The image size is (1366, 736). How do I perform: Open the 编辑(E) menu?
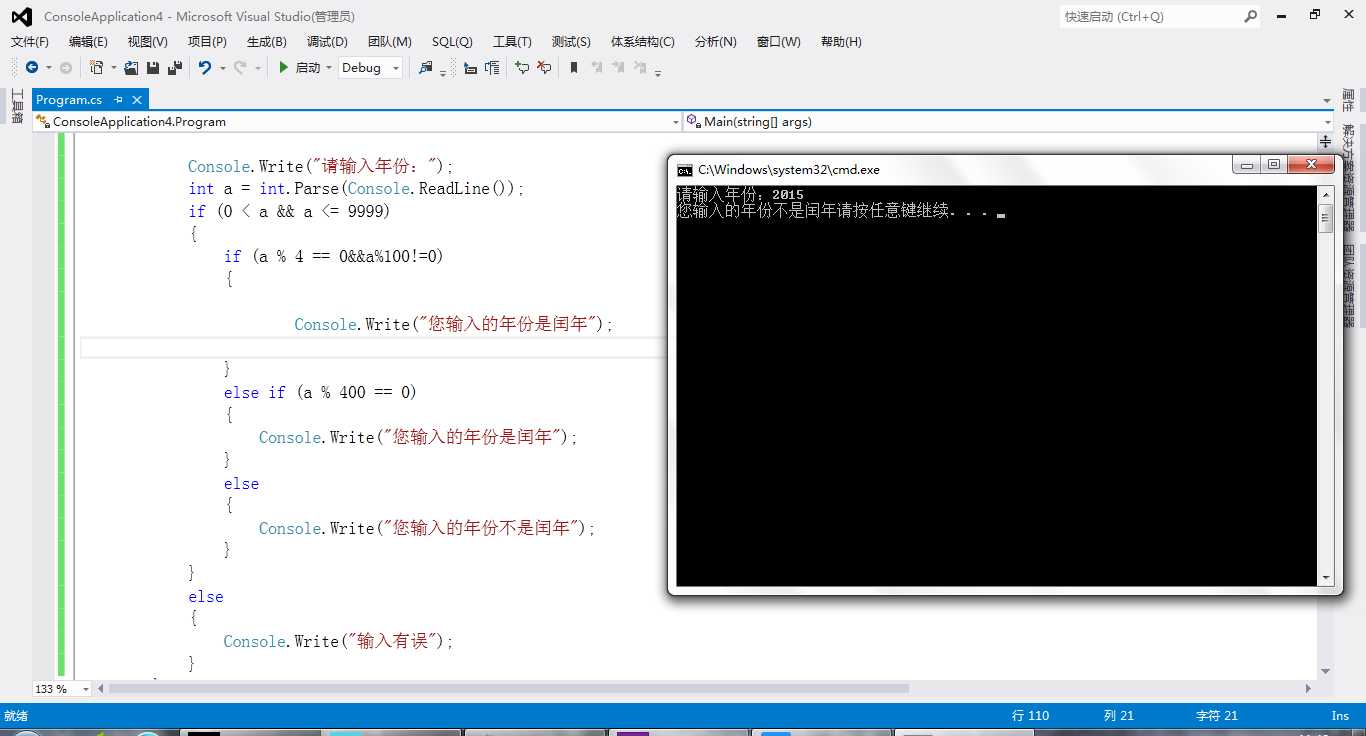click(x=88, y=42)
